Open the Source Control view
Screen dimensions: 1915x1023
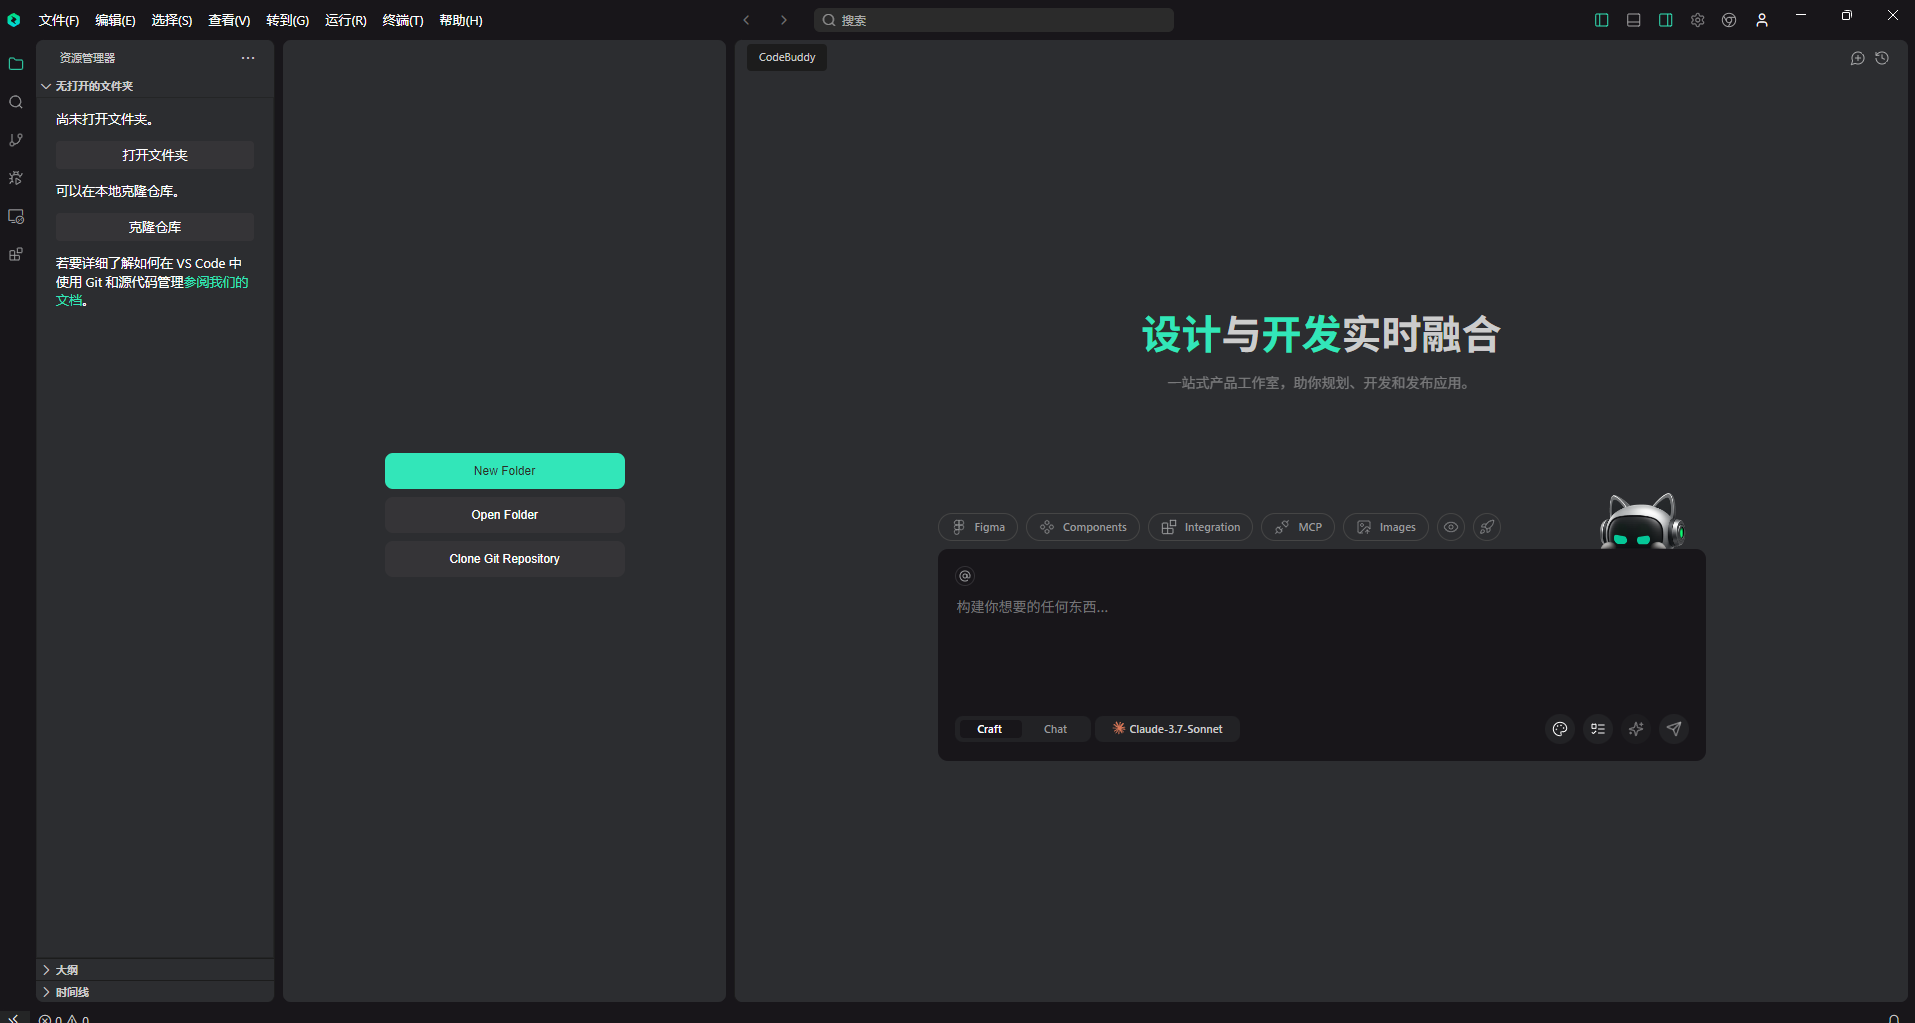tap(15, 139)
